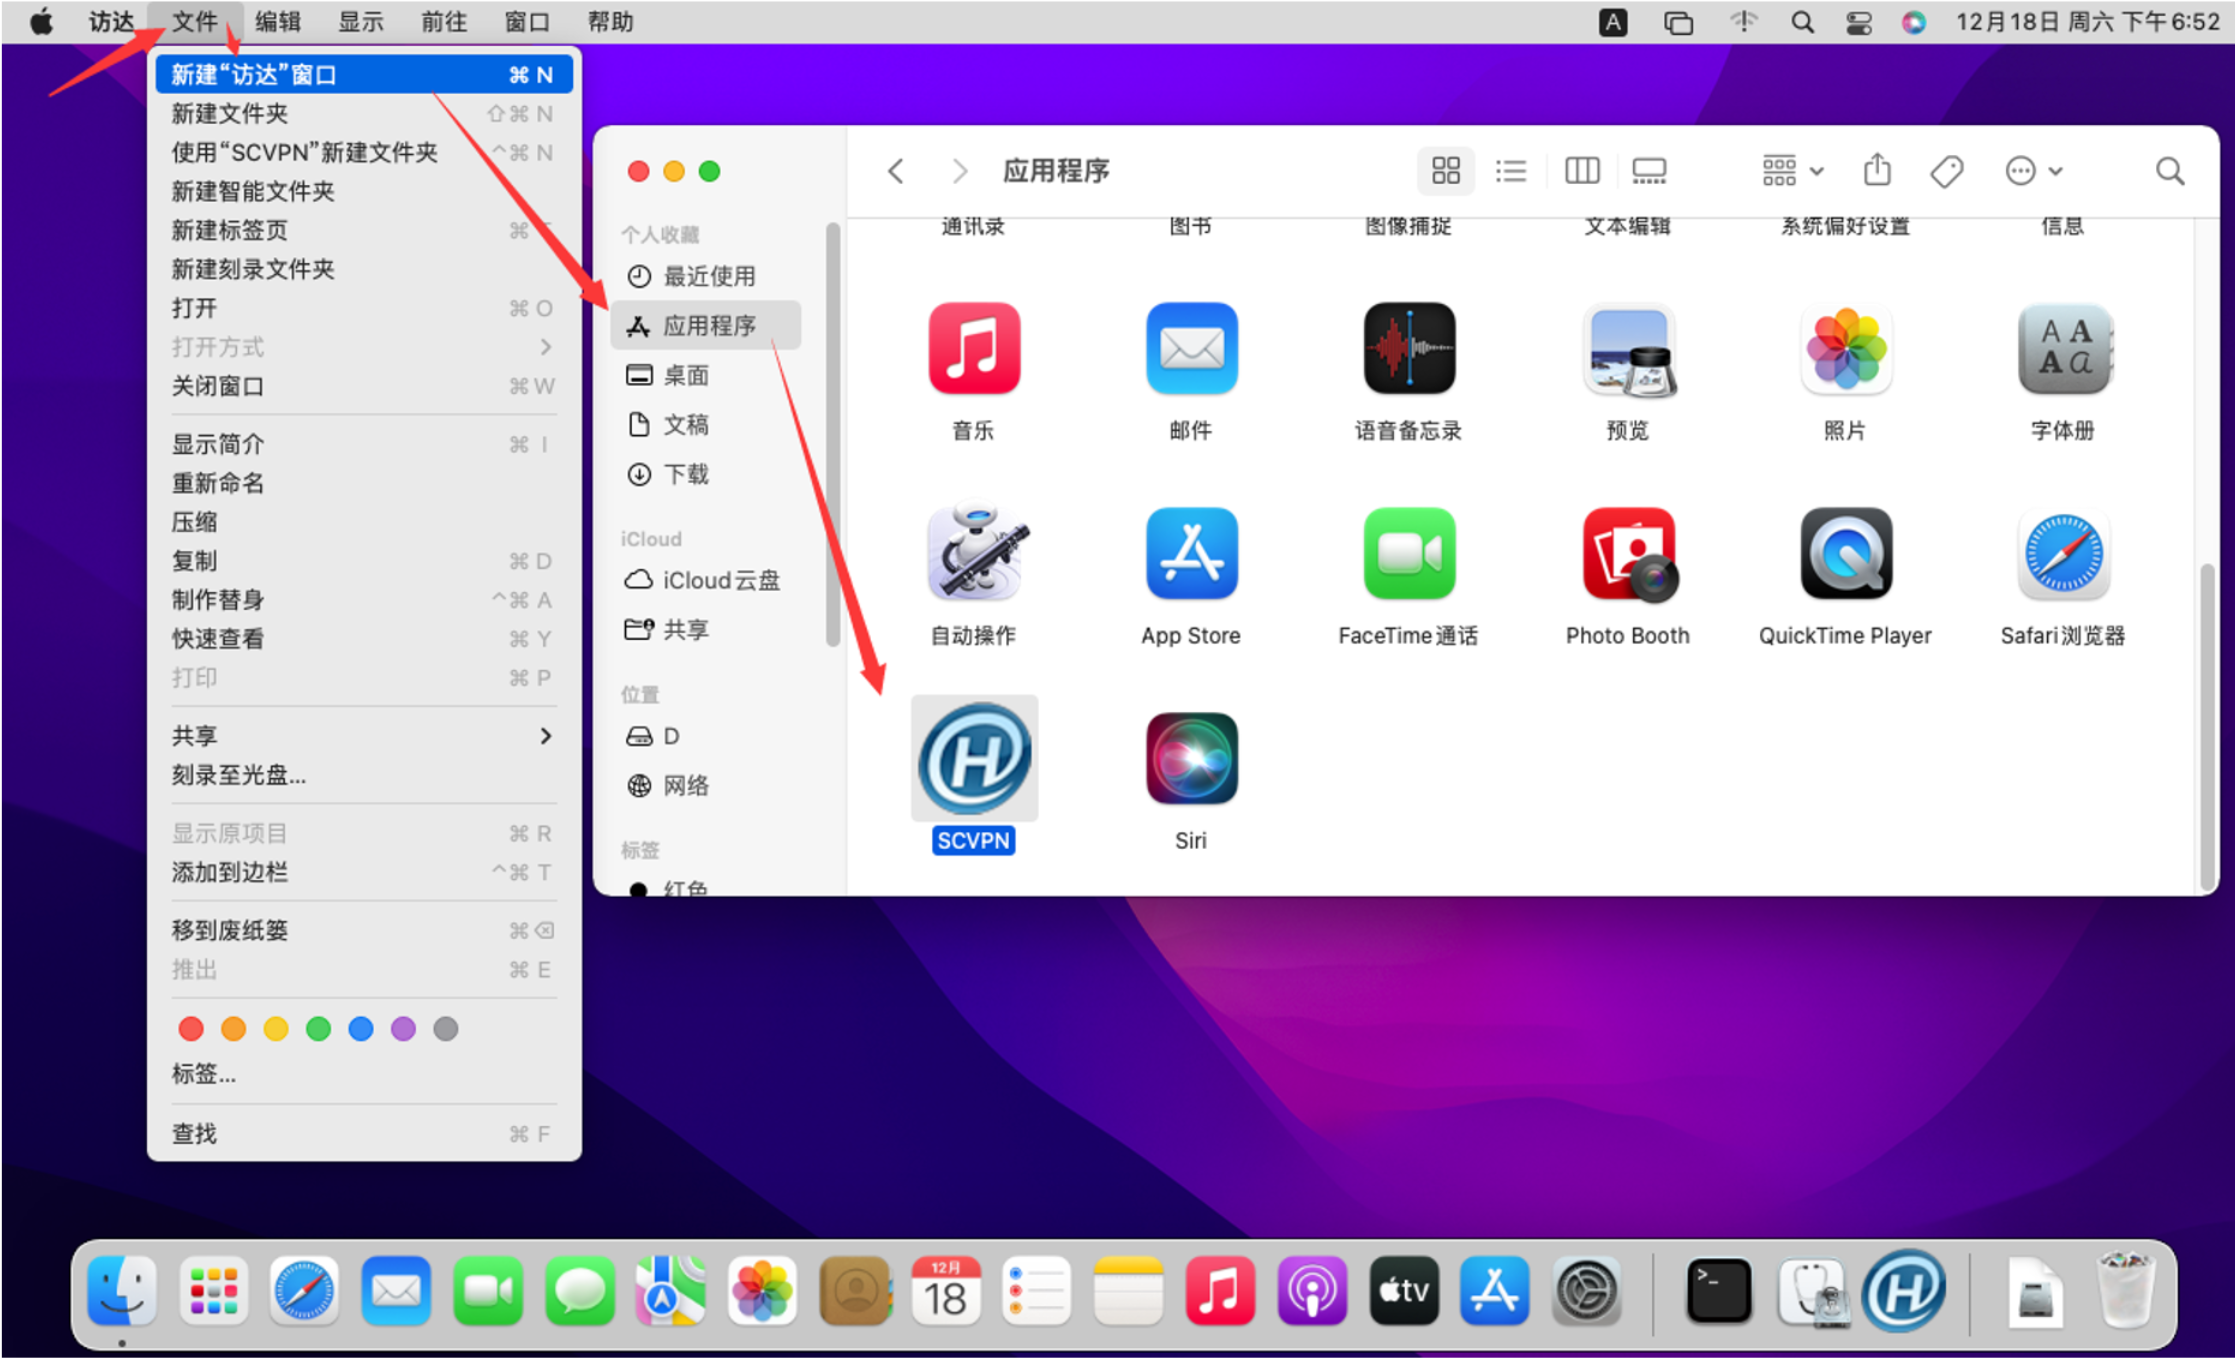Screen dimensions: 2235x1358
Task: Select the FaceTime通话 app icon
Action: (x=1409, y=553)
